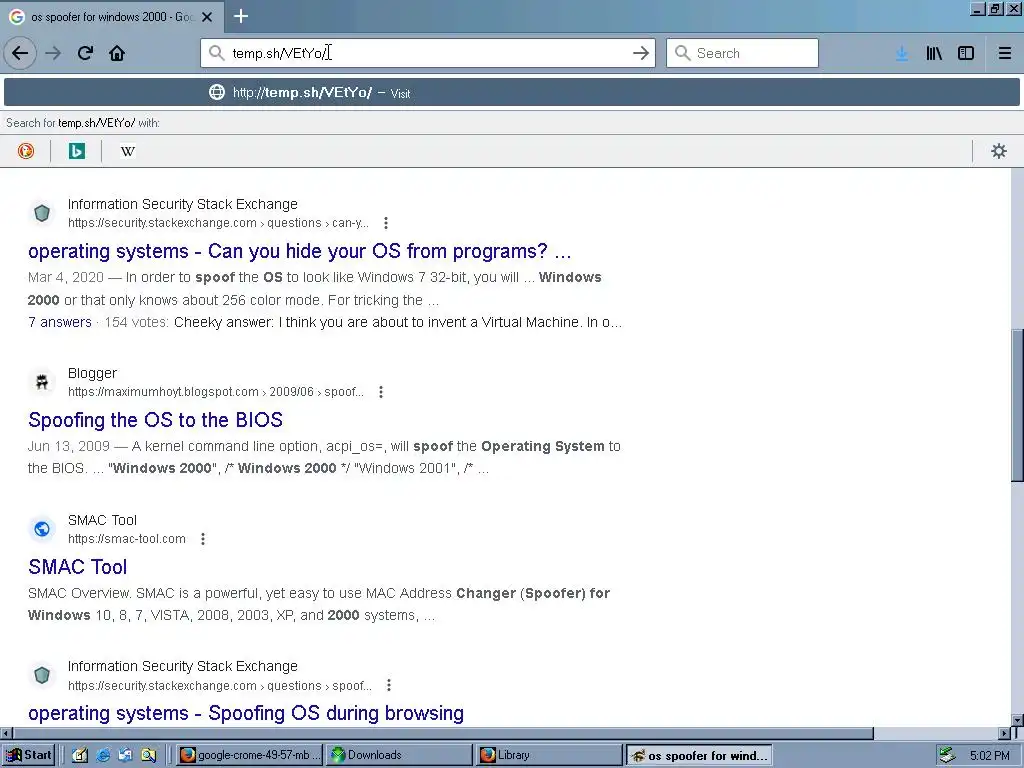Open more options for the SMAC Tool result
The image size is (1024, 768).
pyautogui.click(x=202, y=539)
